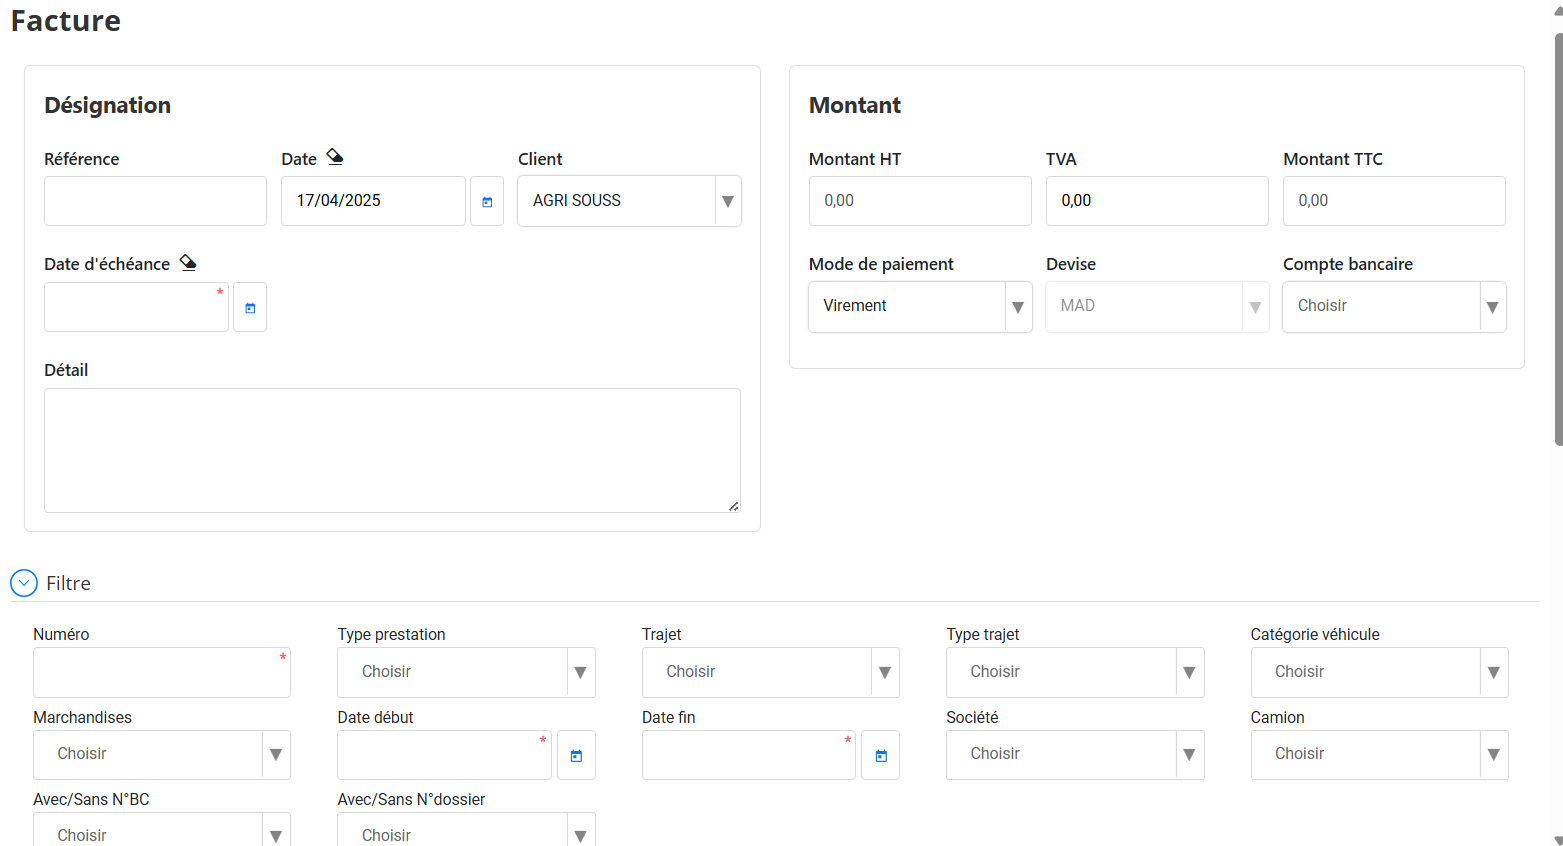This screenshot has width=1563, height=846.
Task: Clear the Date d'échéance with eraser icon
Action: pos(188,263)
